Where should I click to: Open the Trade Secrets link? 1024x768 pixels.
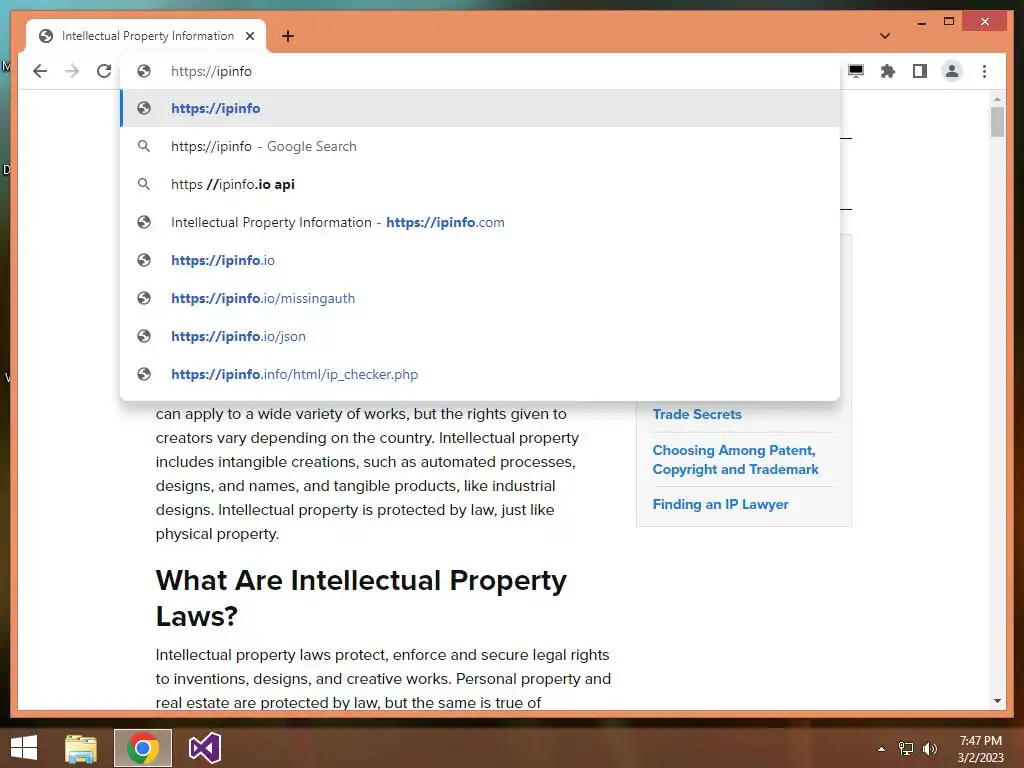click(697, 414)
